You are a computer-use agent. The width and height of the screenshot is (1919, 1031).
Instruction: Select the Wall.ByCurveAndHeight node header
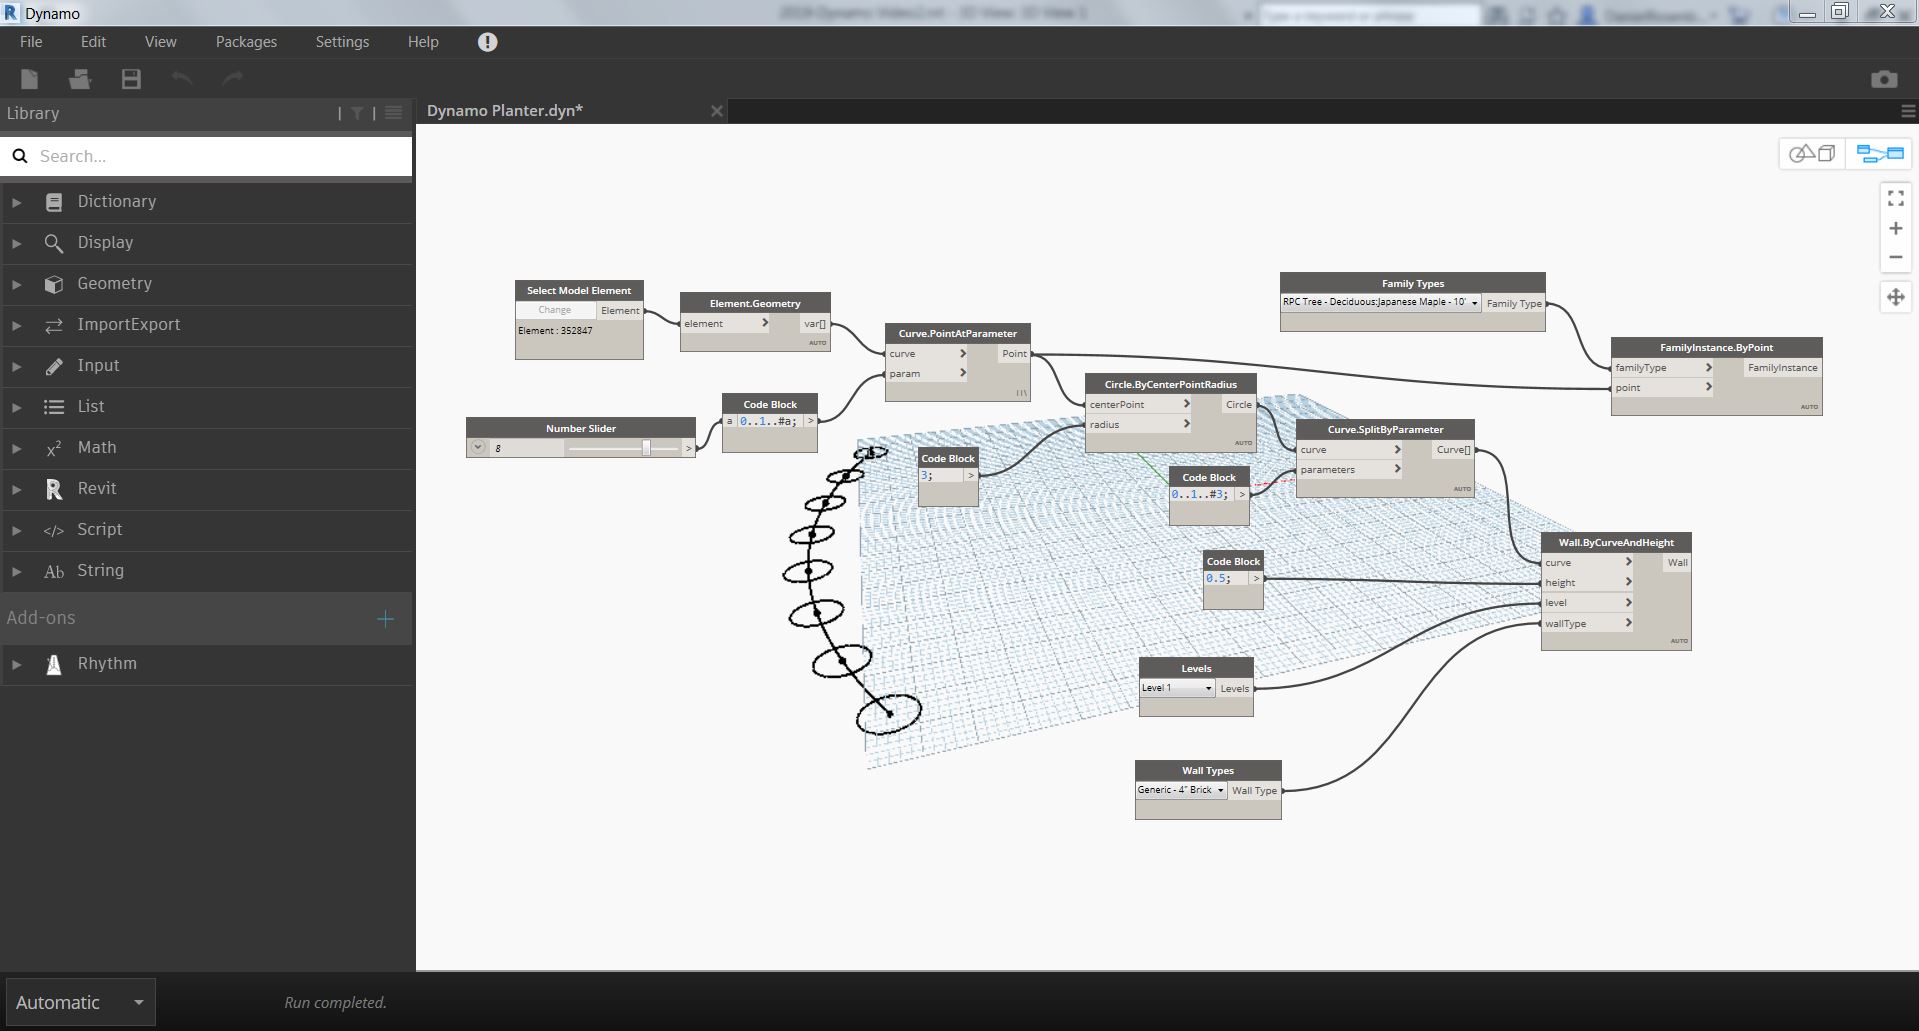[1616, 542]
